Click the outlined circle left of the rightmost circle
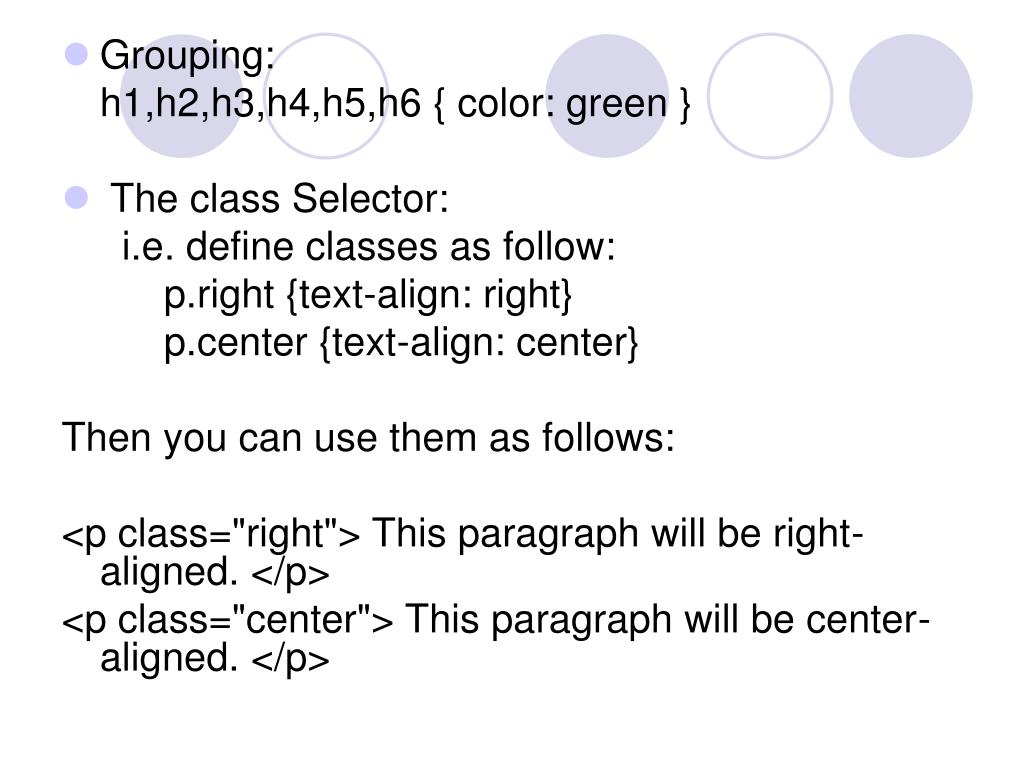Viewport: 1024px width, 768px height. coord(770,96)
